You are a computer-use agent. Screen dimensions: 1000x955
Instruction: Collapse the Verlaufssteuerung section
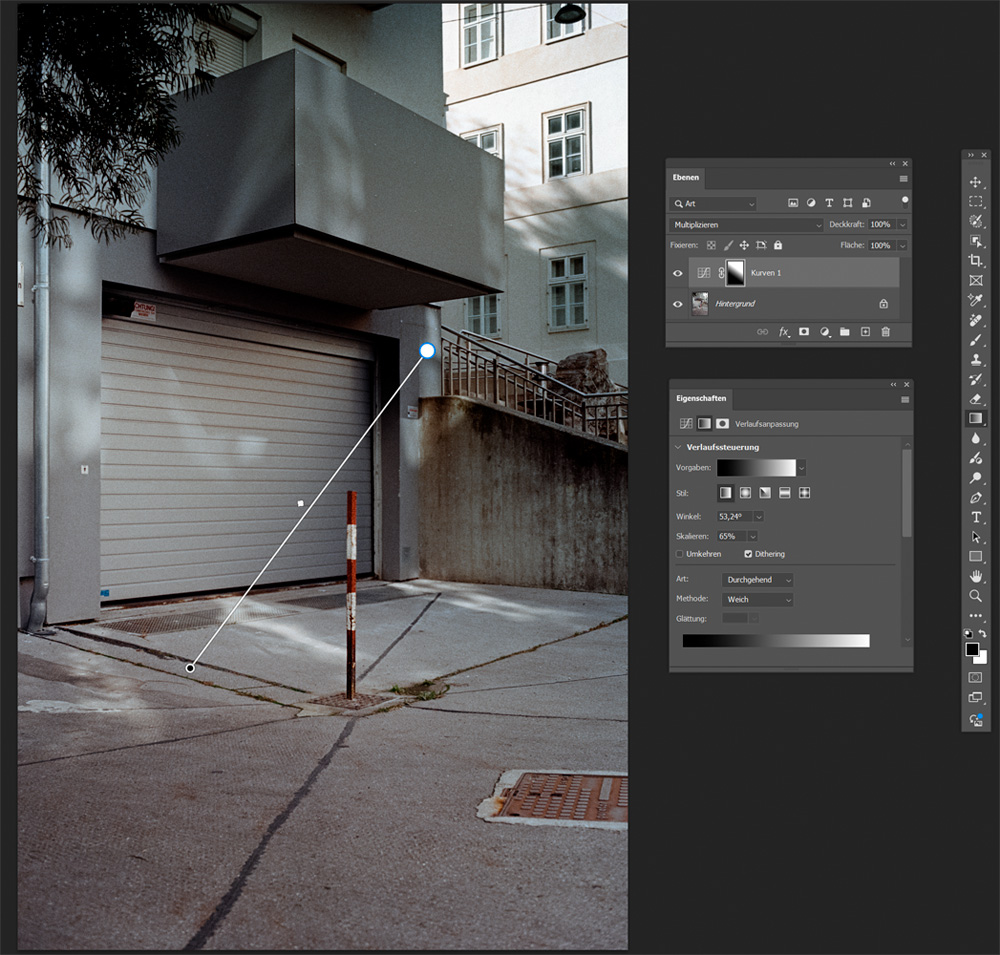(x=678, y=447)
